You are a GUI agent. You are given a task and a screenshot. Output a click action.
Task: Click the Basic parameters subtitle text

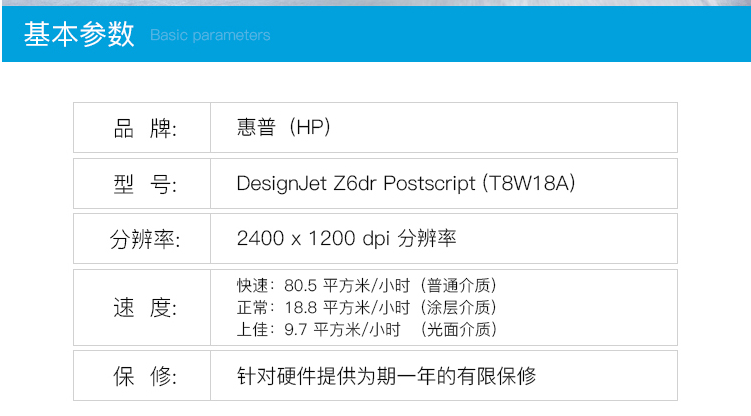(210, 35)
